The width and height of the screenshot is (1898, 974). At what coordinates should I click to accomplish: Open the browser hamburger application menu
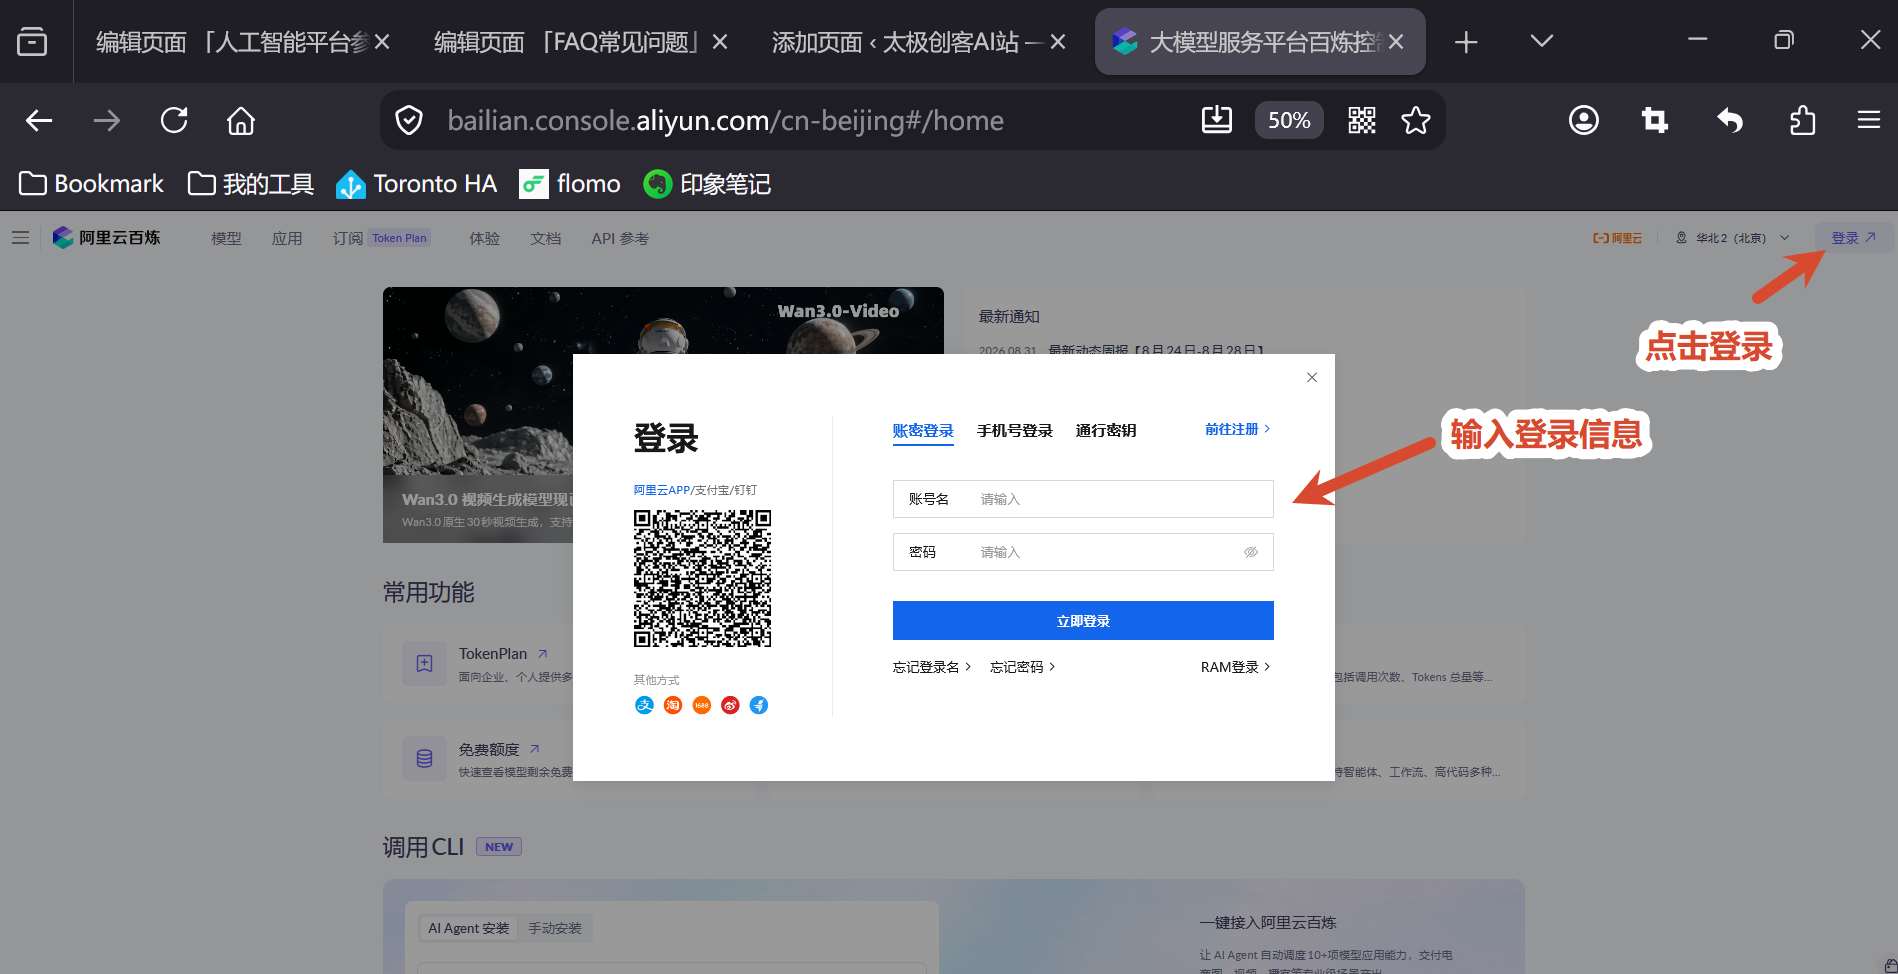point(1869,120)
